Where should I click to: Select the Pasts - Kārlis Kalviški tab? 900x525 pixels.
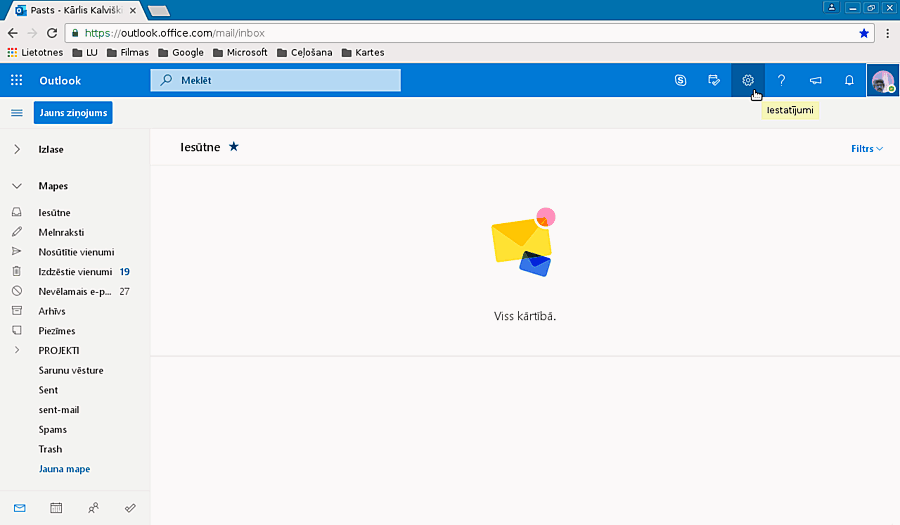(x=75, y=10)
